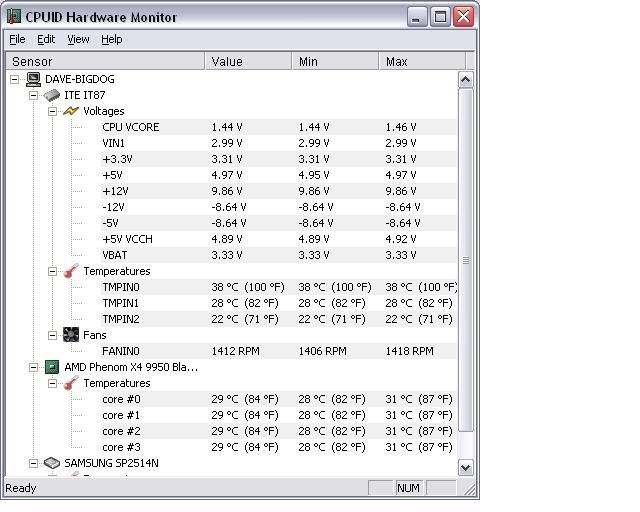Viewport: 640px width, 512px height.
Task: Collapse the DAVE-BIGDOG root node
Action: (15, 79)
